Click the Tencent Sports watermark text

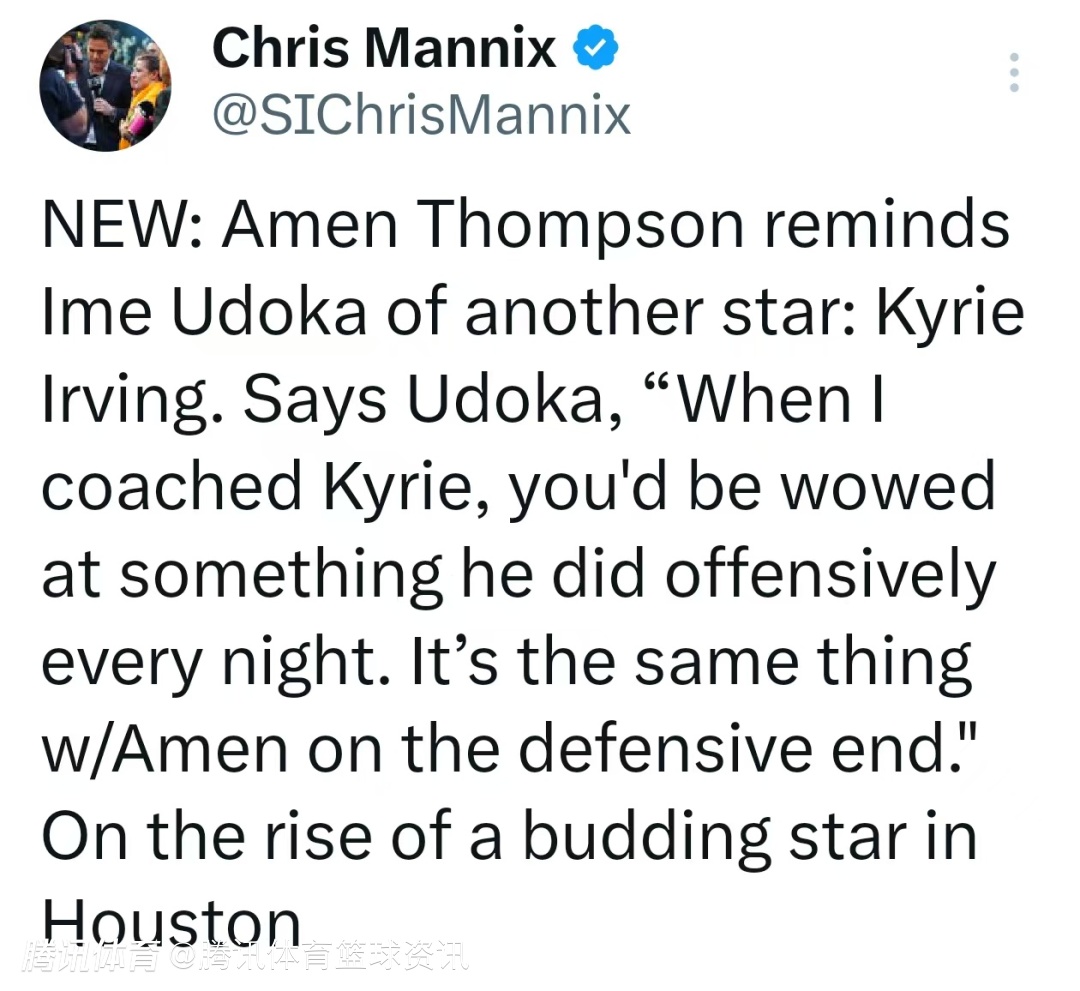[250, 957]
